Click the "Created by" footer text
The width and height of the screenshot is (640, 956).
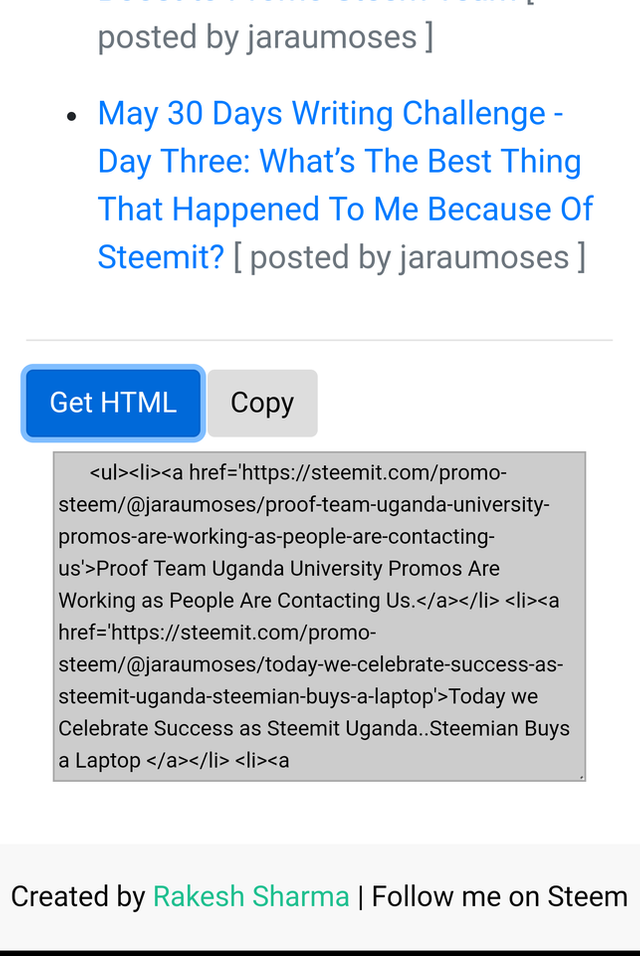[78, 897]
